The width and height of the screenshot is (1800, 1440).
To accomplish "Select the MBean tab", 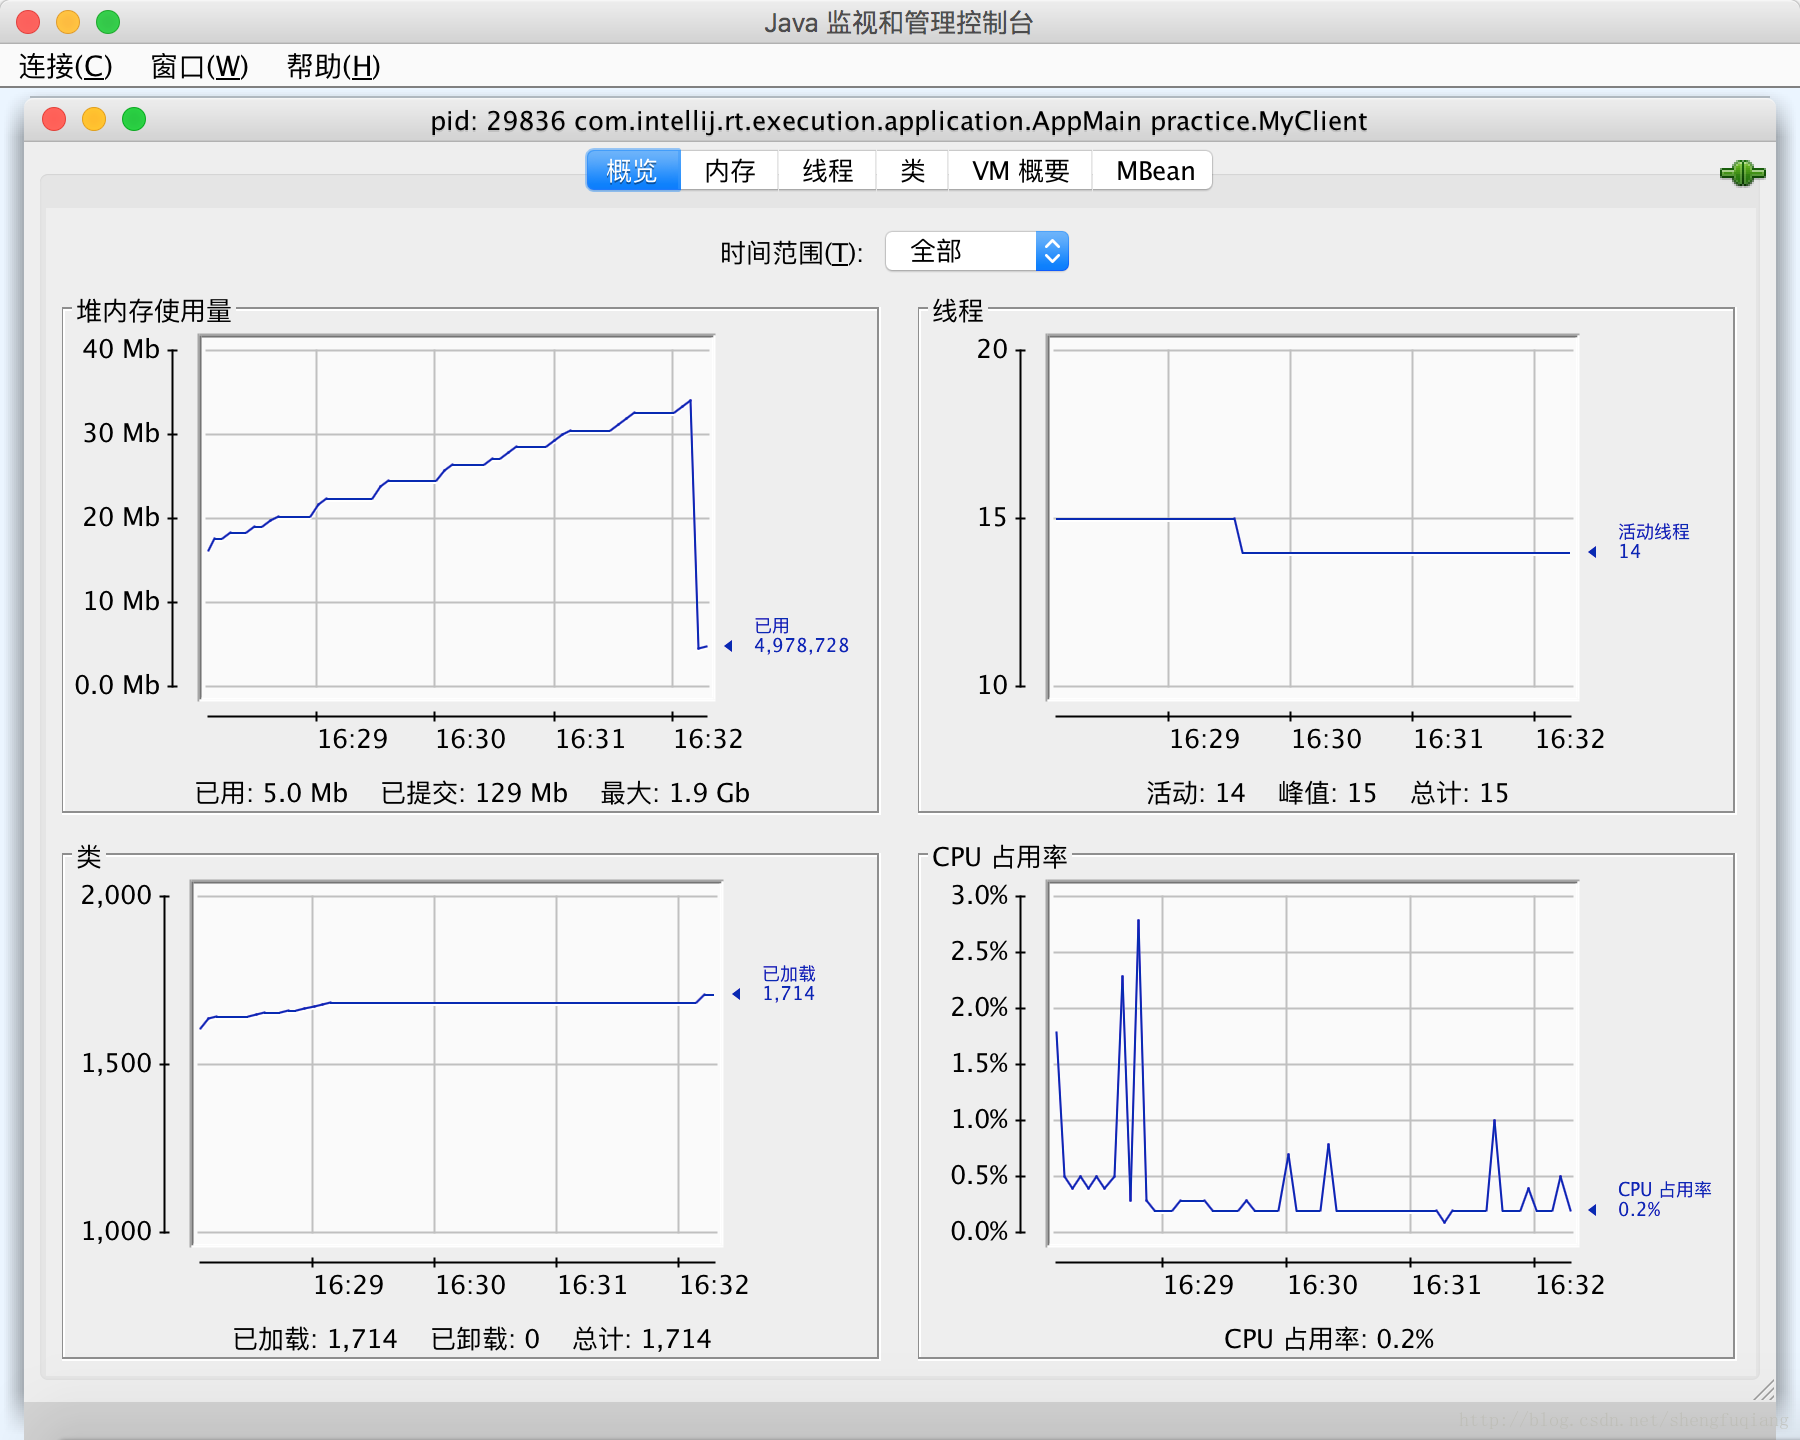I will [x=1153, y=171].
